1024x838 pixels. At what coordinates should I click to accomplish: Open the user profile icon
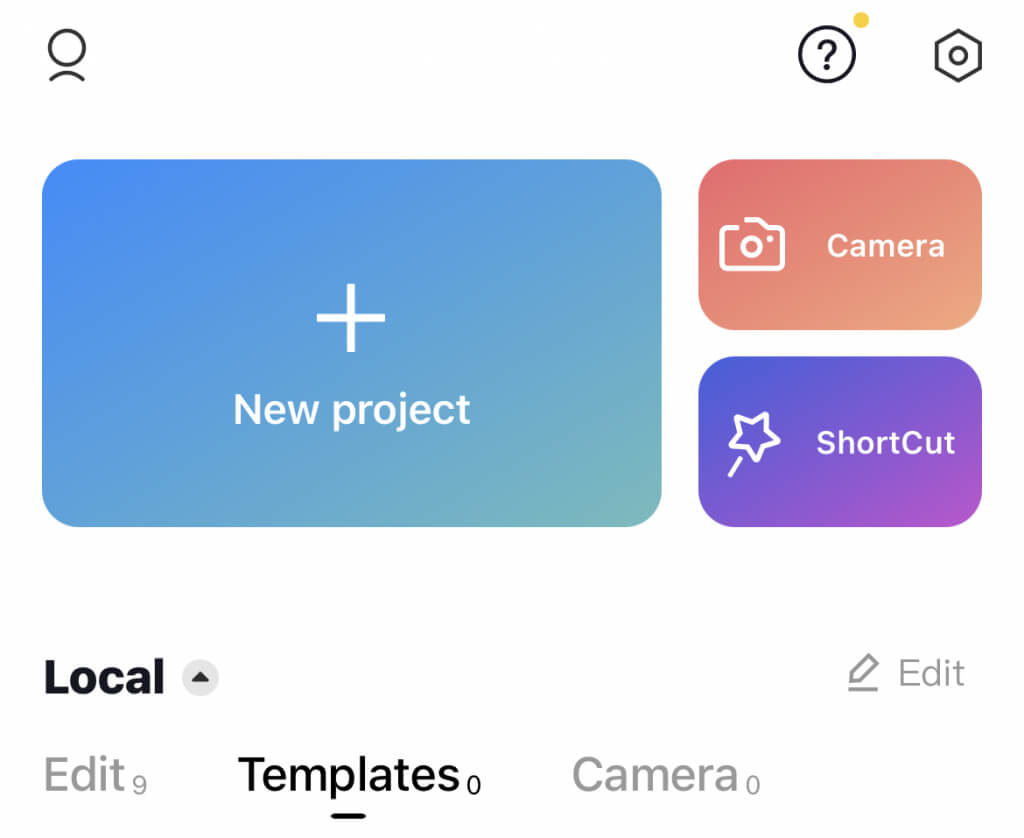[x=67, y=56]
